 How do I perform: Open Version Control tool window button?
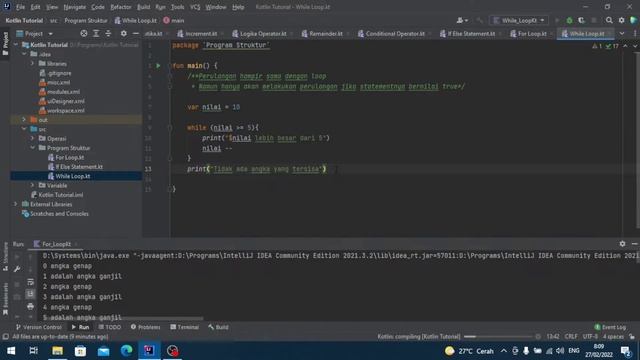click(x=39, y=327)
